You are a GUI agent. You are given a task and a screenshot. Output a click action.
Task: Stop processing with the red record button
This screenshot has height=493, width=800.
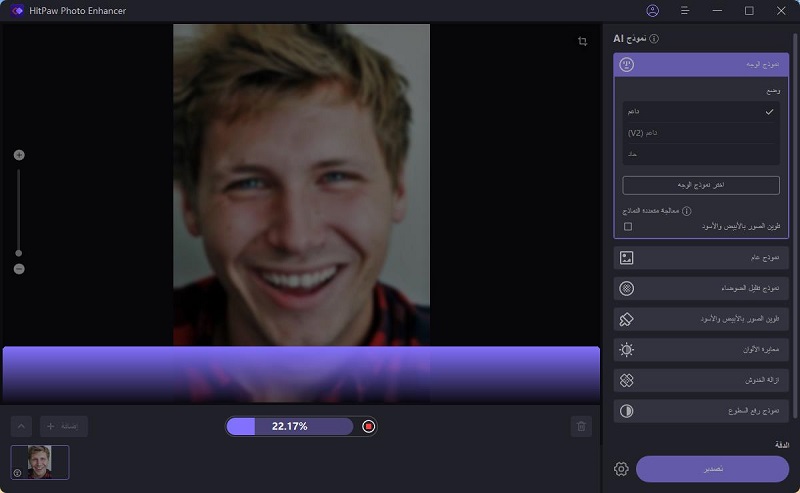[368, 426]
